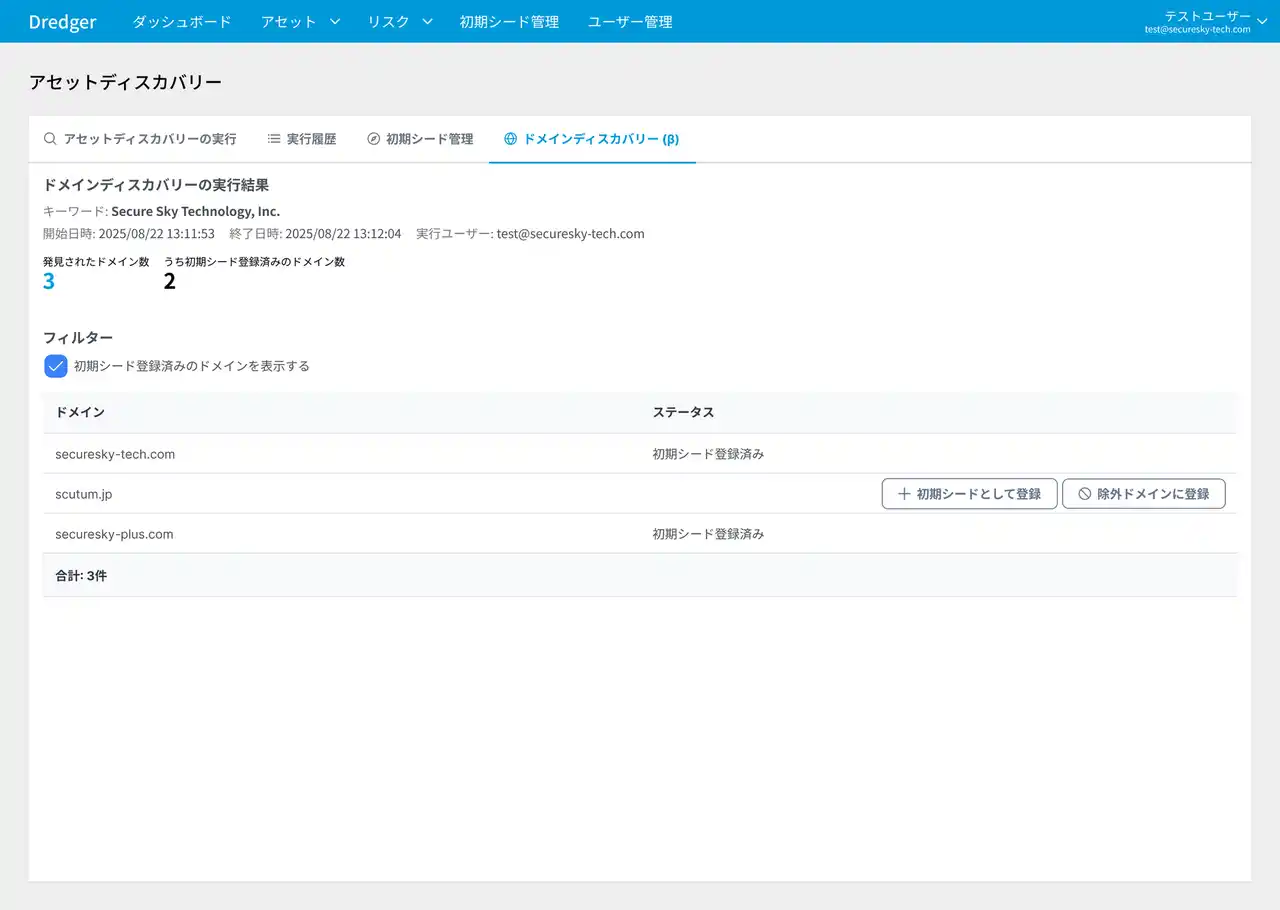Click the list icon beside 実行履歴
The image size is (1280, 910).
272,139
